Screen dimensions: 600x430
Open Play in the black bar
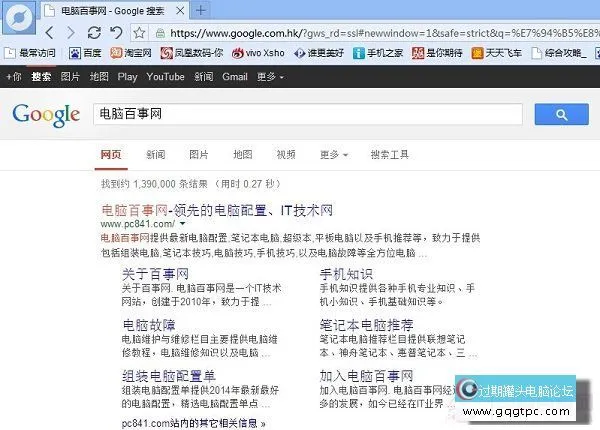click(x=127, y=77)
